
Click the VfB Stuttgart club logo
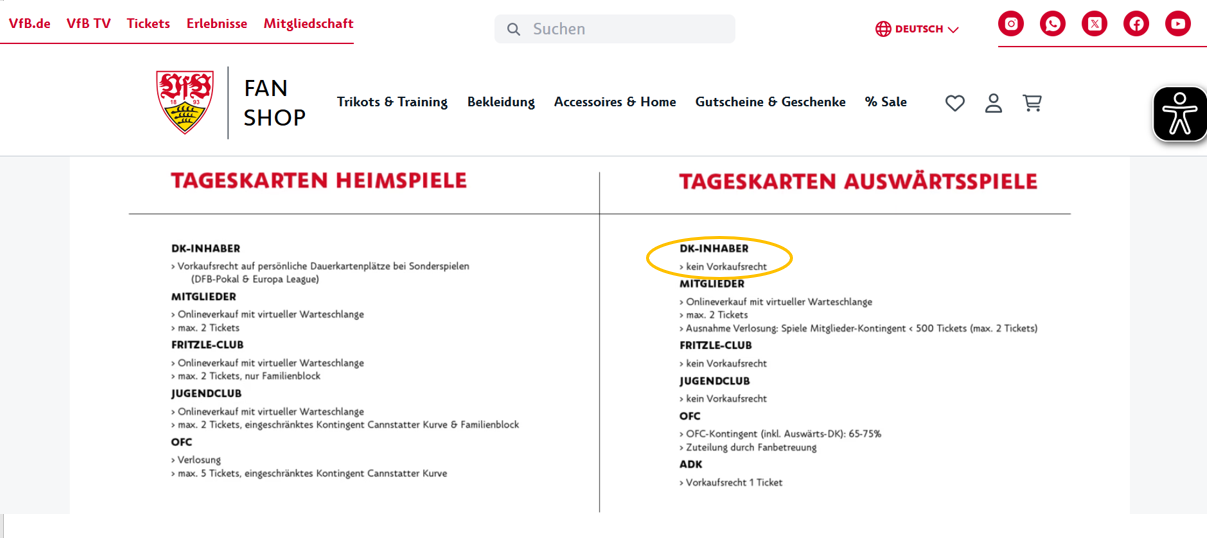click(x=185, y=102)
